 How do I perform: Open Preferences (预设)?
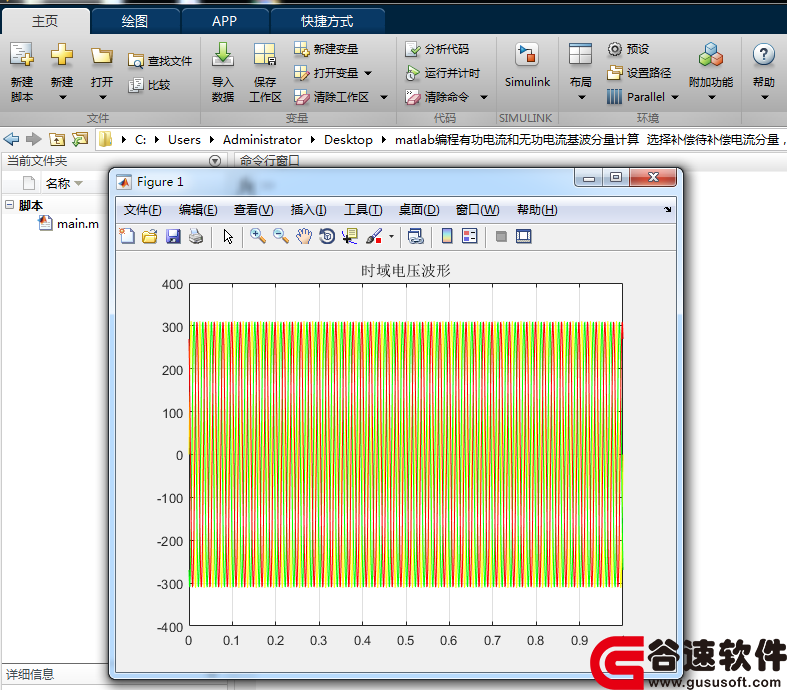coord(628,49)
